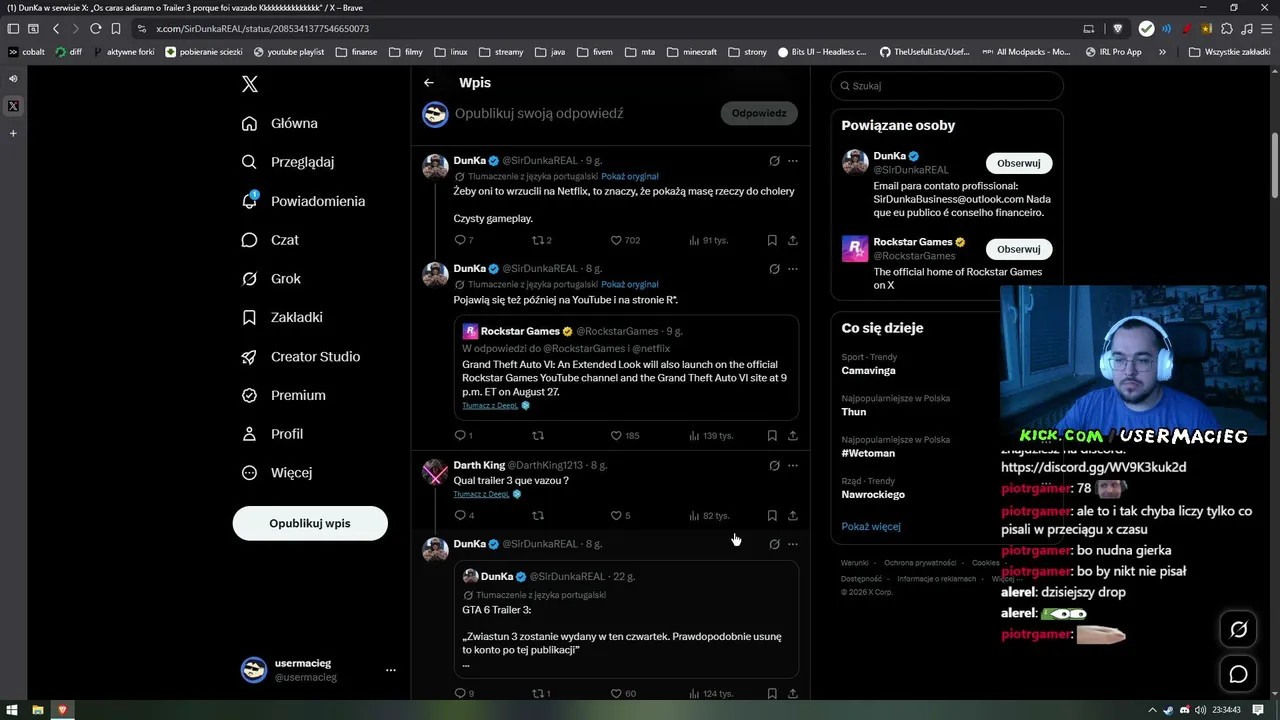The height and width of the screenshot is (720, 1280).
Task: Bookmark the post with 139 tys. views
Action: 772,435
